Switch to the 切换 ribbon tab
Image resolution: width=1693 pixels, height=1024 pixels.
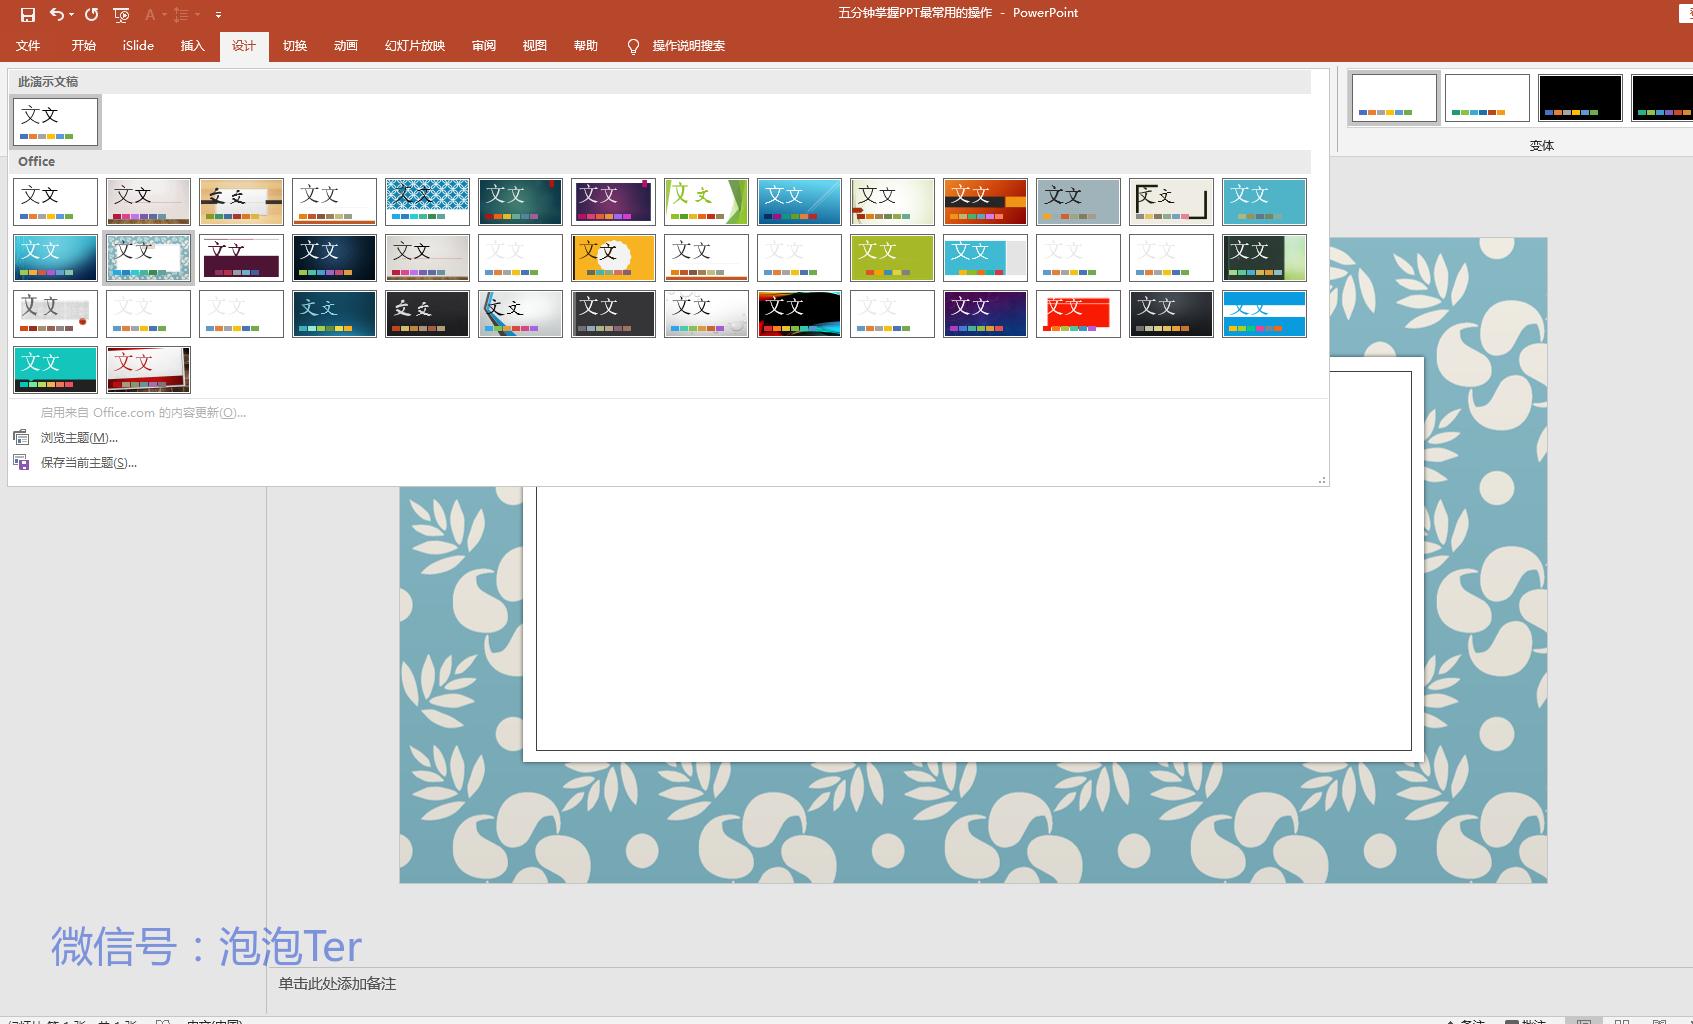coord(295,46)
